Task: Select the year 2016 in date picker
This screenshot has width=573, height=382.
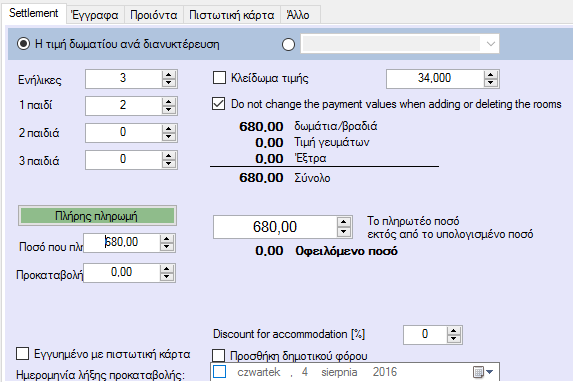Action: pyautogui.click(x=385, y=372)
